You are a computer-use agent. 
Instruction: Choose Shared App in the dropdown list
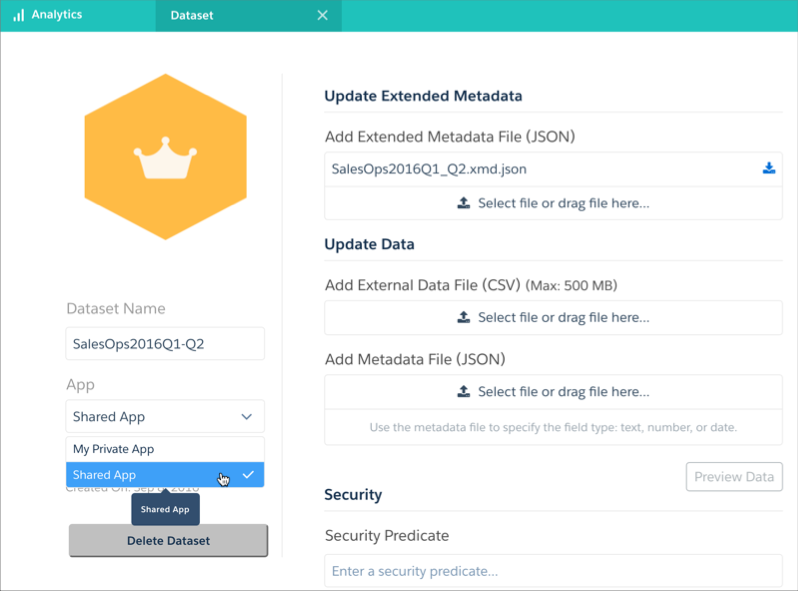165,474
